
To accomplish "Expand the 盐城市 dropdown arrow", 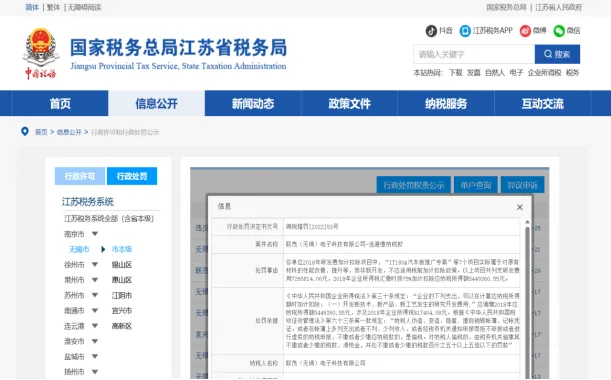I will [x=95, y=356].
